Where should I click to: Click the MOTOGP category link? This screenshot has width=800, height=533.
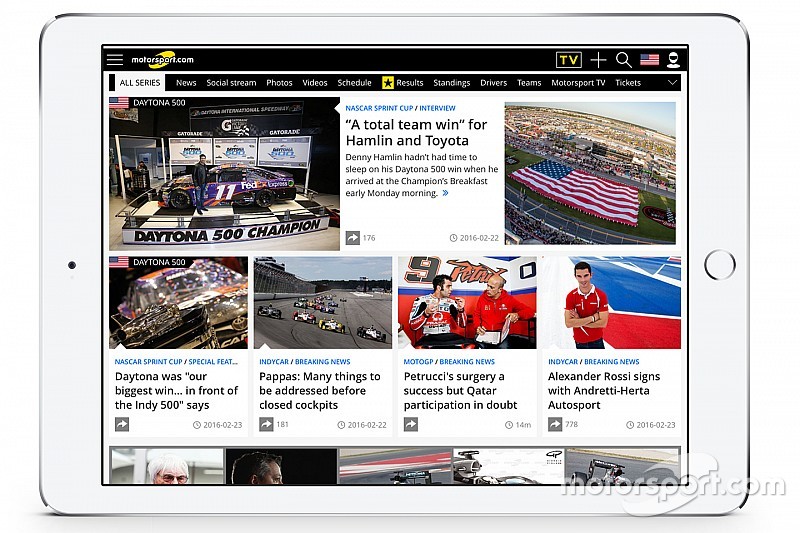(418, 362)
